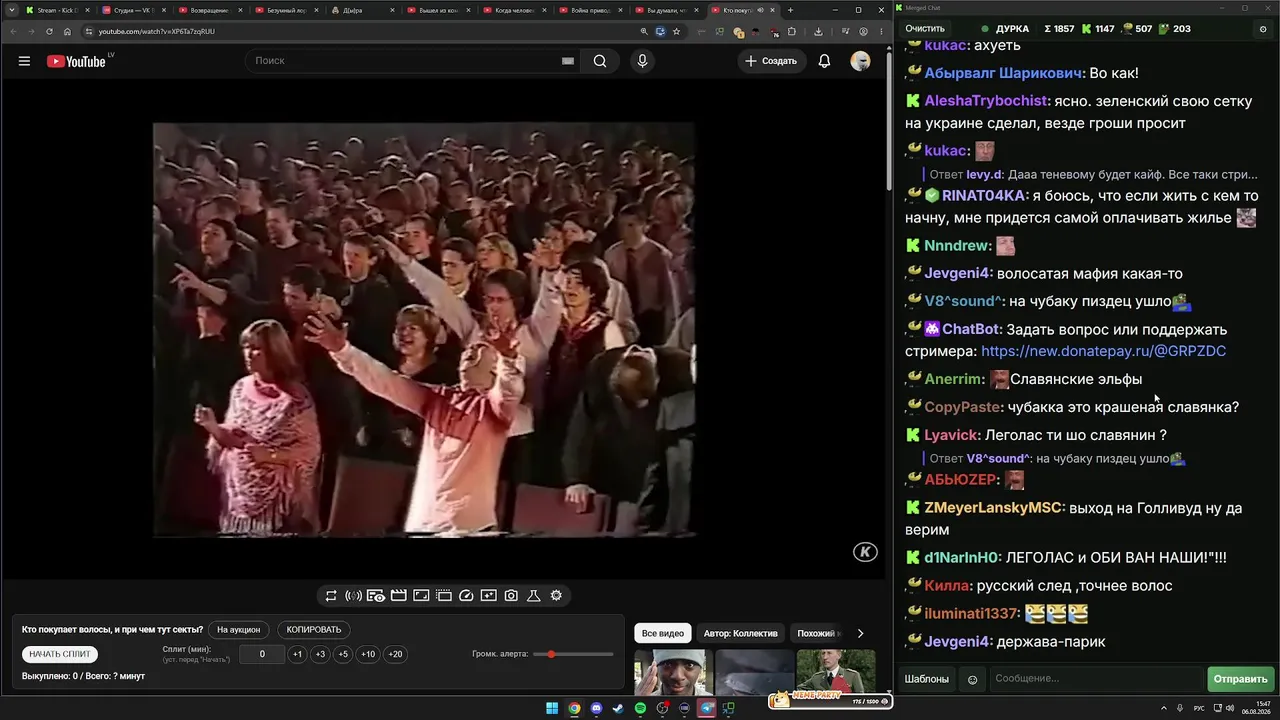
Task: Switch to the Вышел из ком browser tab
Action: 438,10
